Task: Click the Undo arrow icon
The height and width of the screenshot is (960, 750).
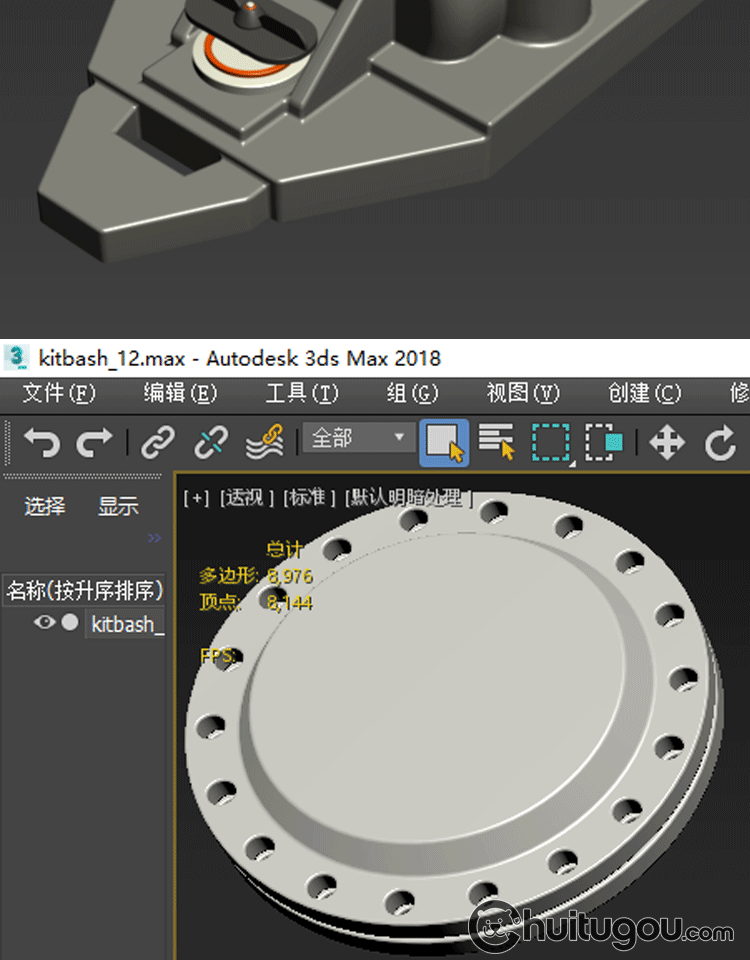Action: [42, 443]
